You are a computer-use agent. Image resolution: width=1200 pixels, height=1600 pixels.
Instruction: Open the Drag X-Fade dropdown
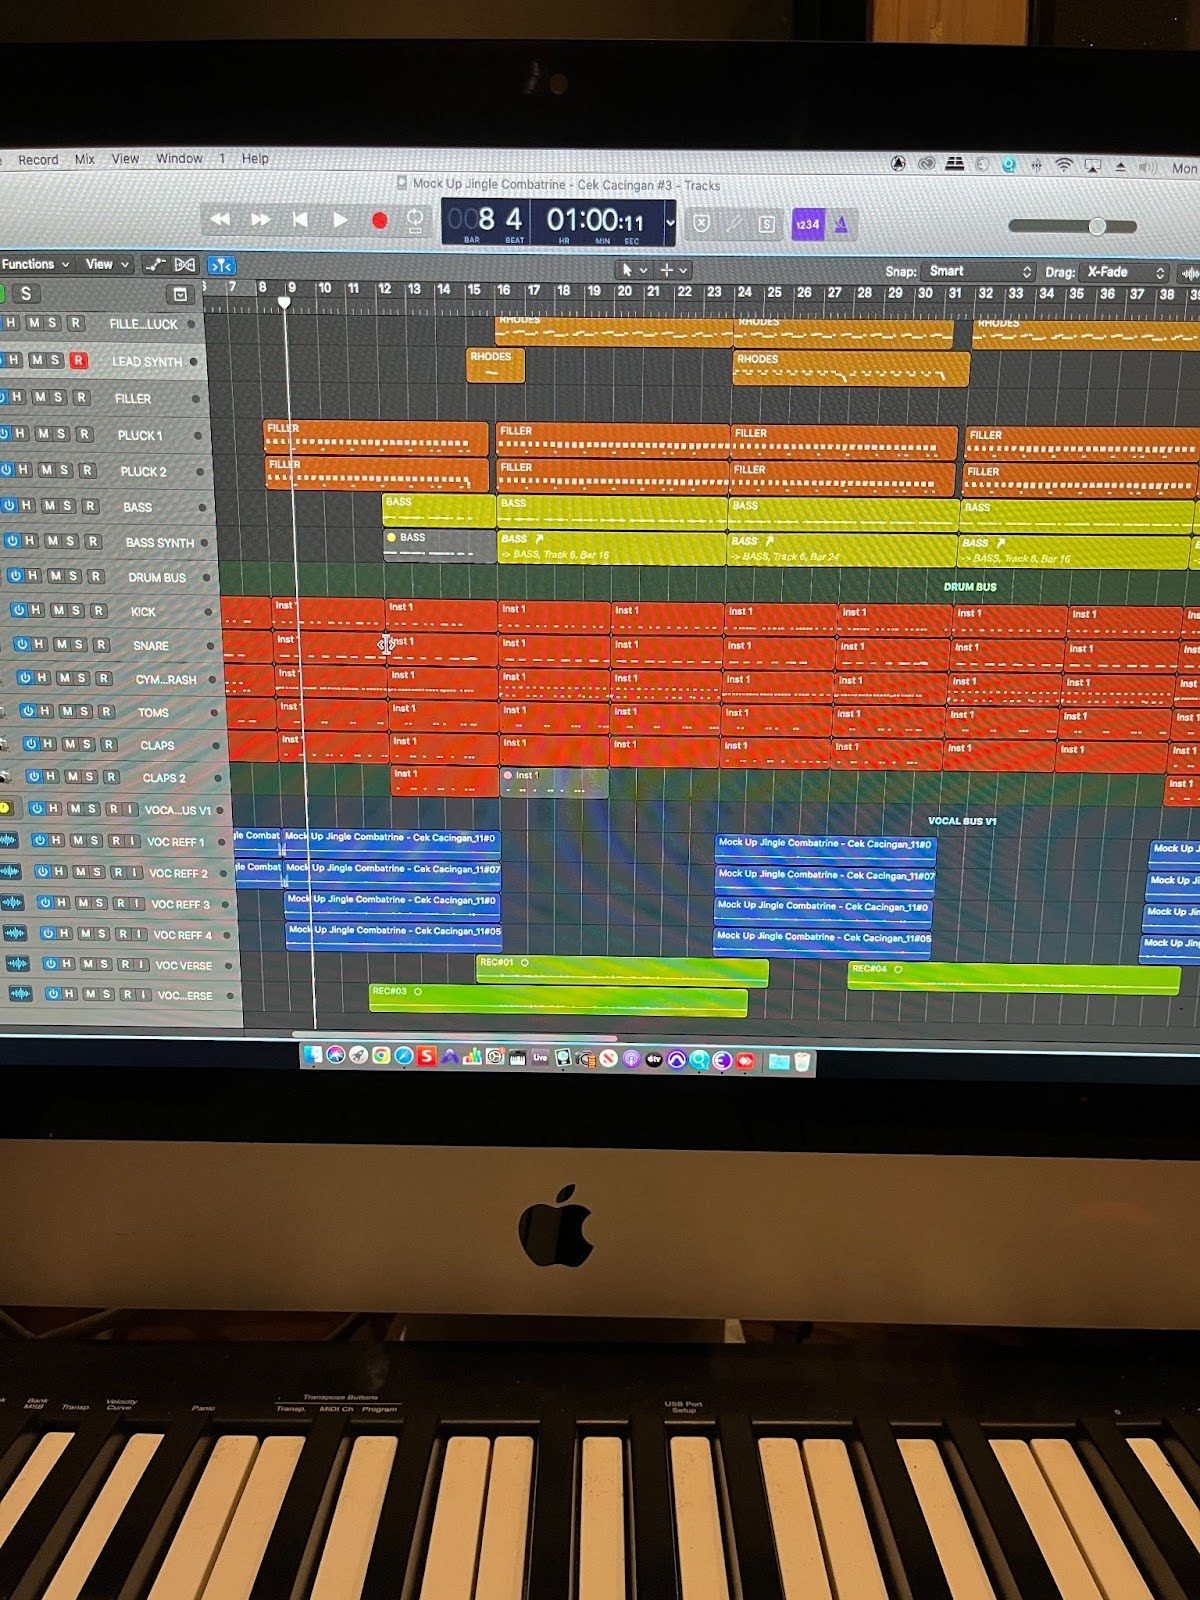1125,272
